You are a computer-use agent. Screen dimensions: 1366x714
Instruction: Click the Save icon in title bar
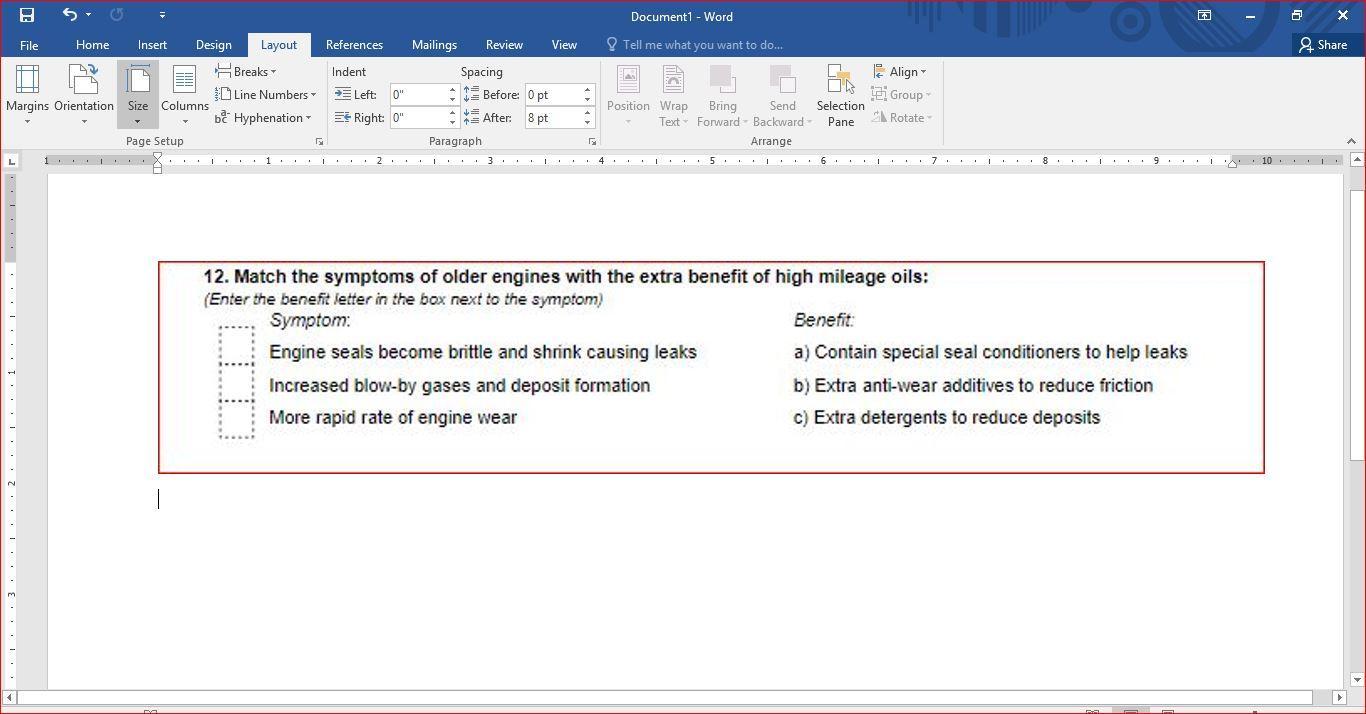(x=27, y=15)
